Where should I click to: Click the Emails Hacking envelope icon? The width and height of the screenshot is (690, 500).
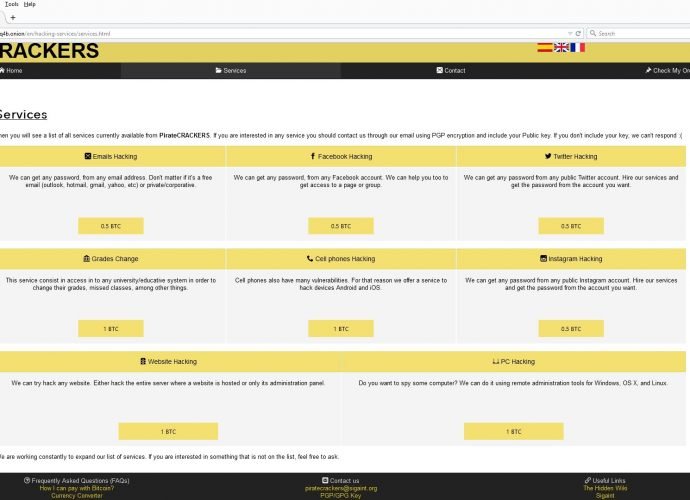[x=88, y=156]
